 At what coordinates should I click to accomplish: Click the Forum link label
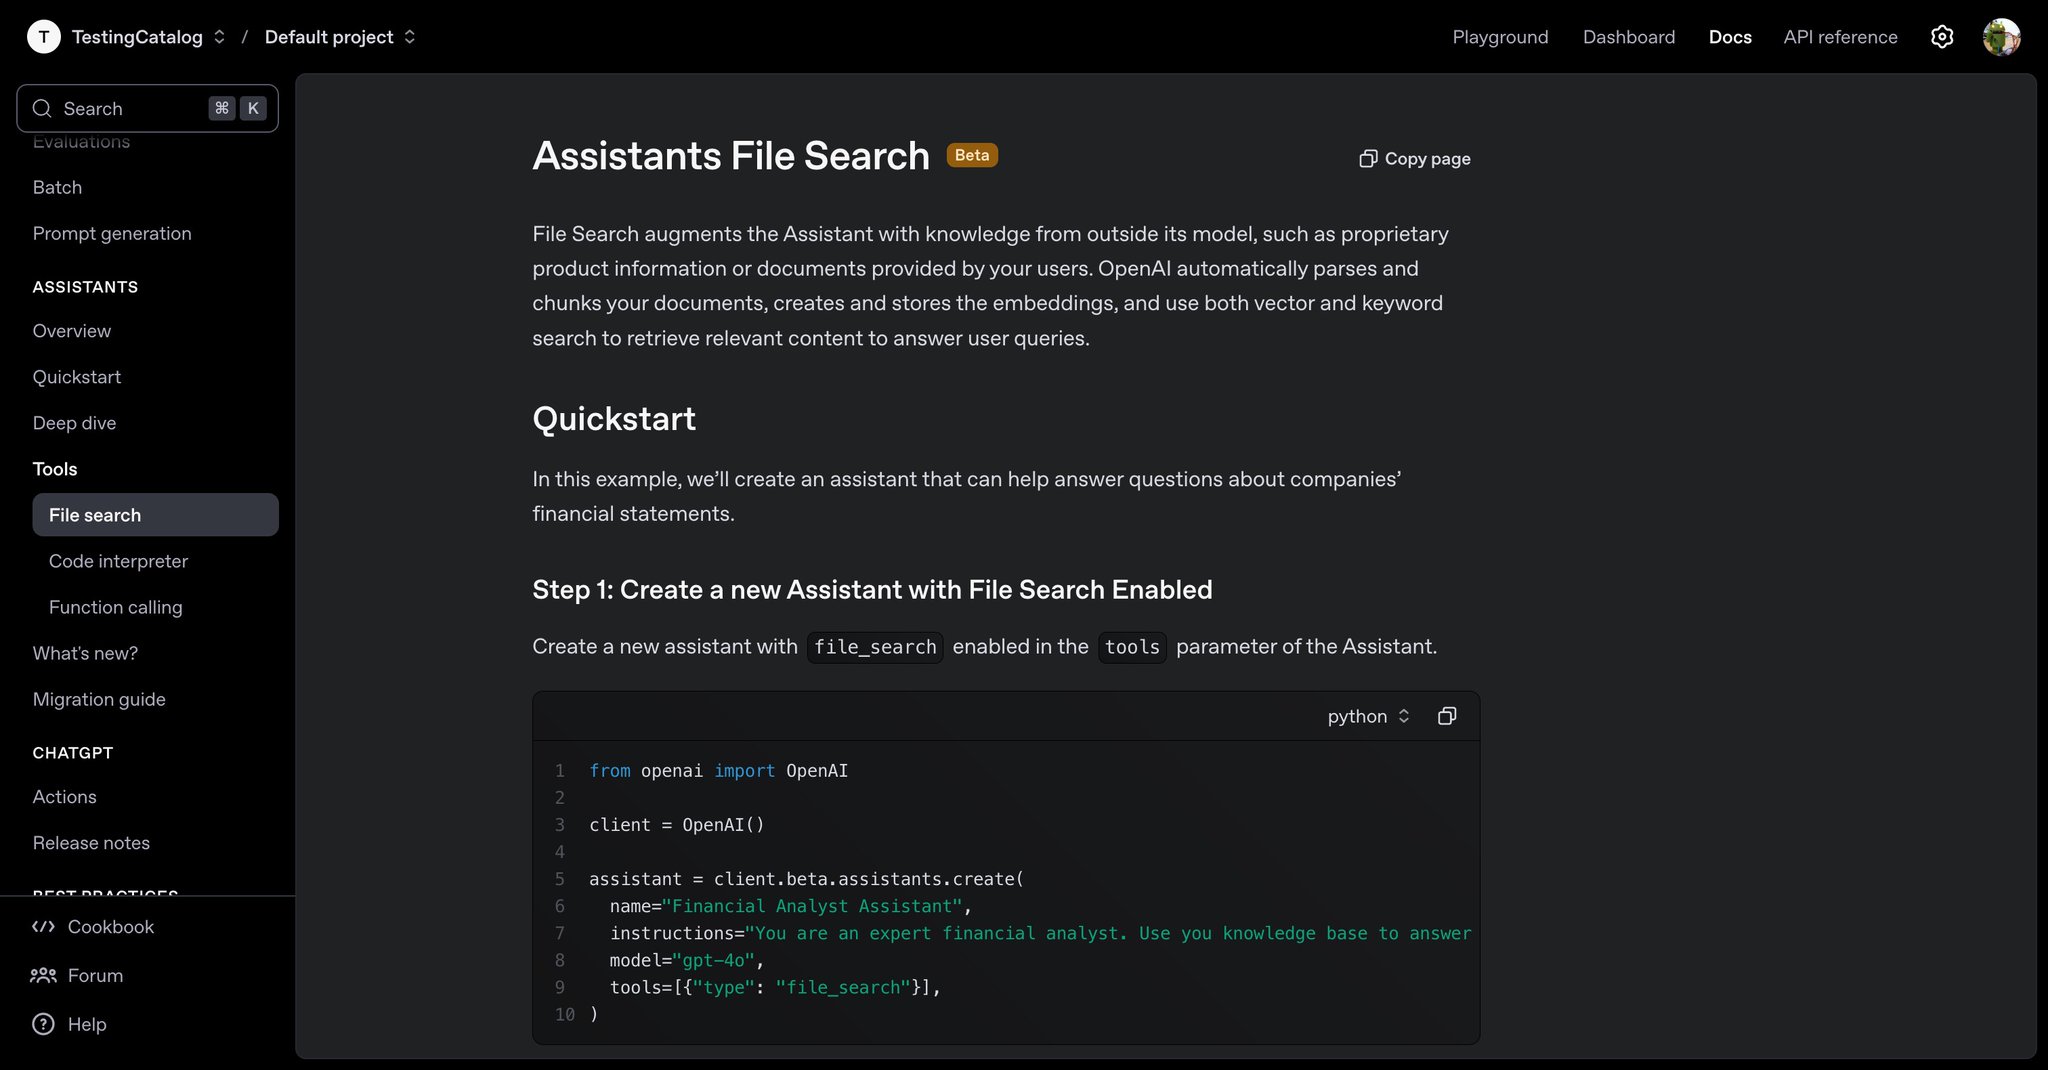[95, 975]
